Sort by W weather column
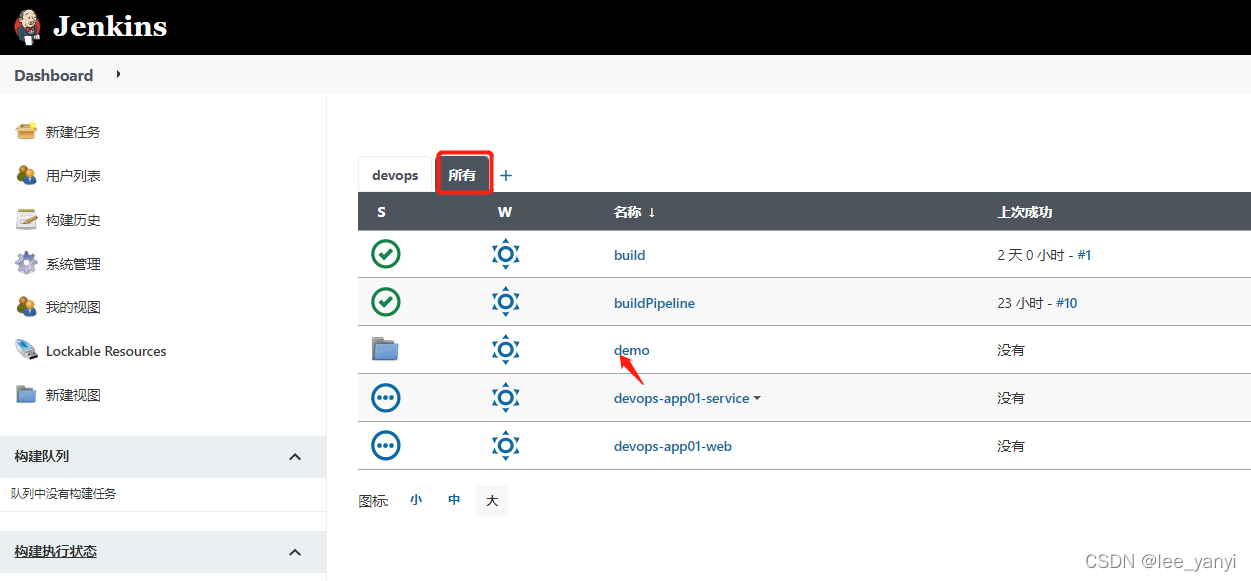Screen dimensions: 1251x581 coord(505,212)
